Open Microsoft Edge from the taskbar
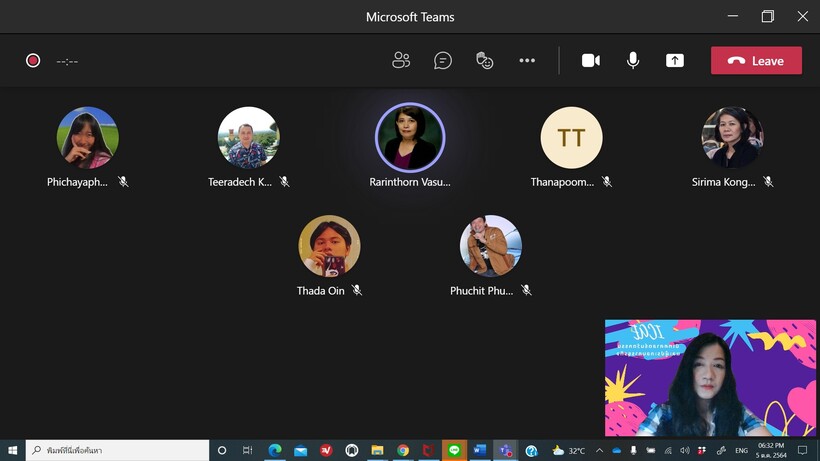The width and height of the screenshot is (820, 461). tap(275, 451)
